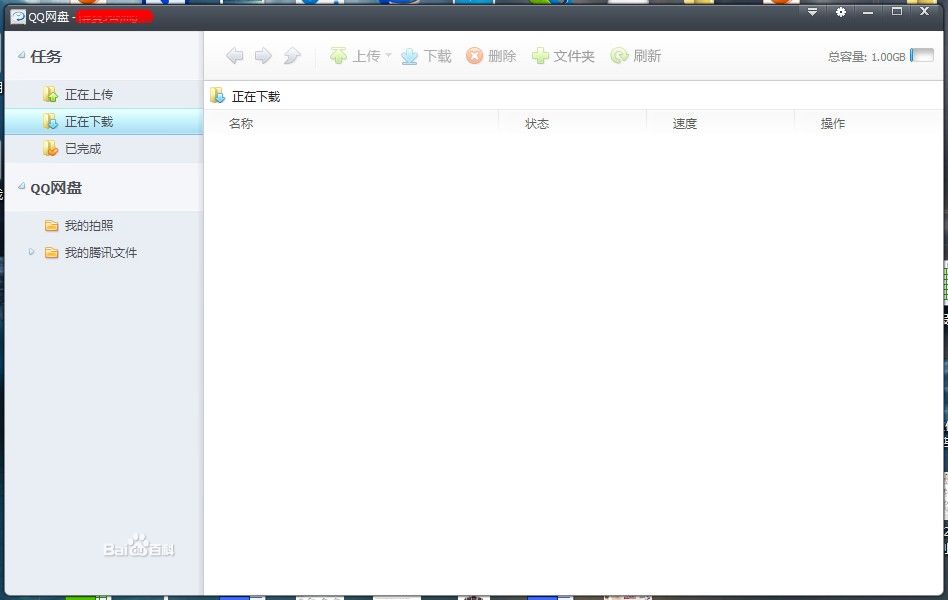The image size is (948, 600).
Task: Click the back navigation arrow
Action: (234, 55)
